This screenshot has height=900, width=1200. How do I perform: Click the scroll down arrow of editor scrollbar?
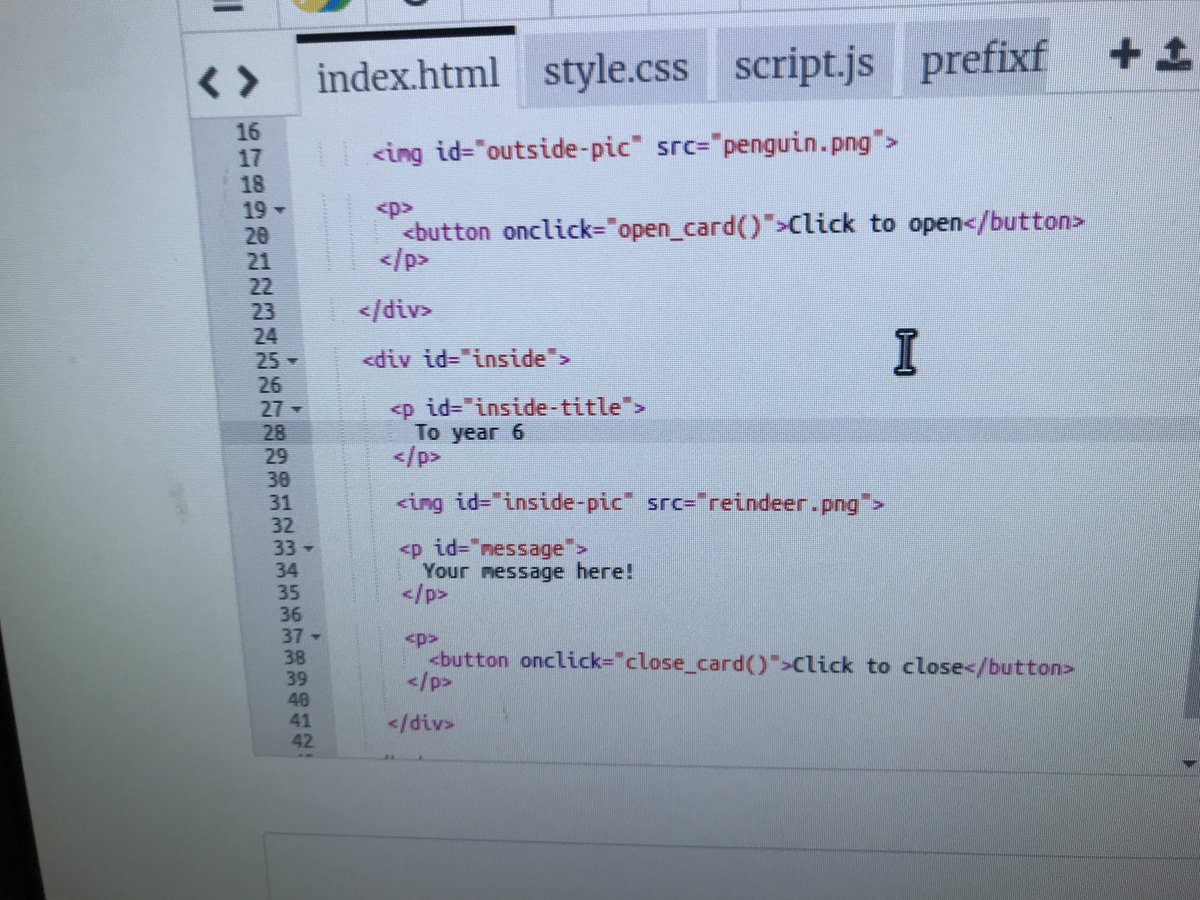(1189, 764)
